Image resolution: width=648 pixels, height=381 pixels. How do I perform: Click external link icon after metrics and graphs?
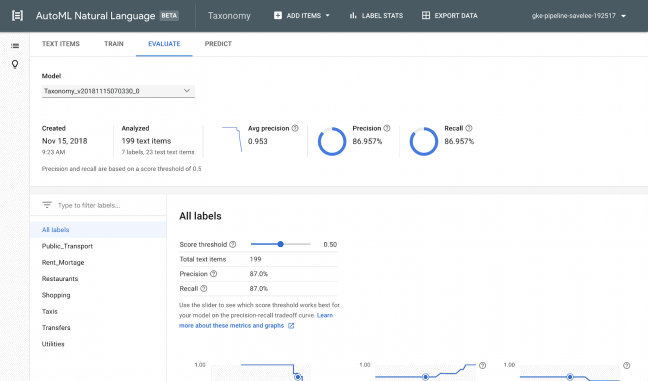point(291,326)
